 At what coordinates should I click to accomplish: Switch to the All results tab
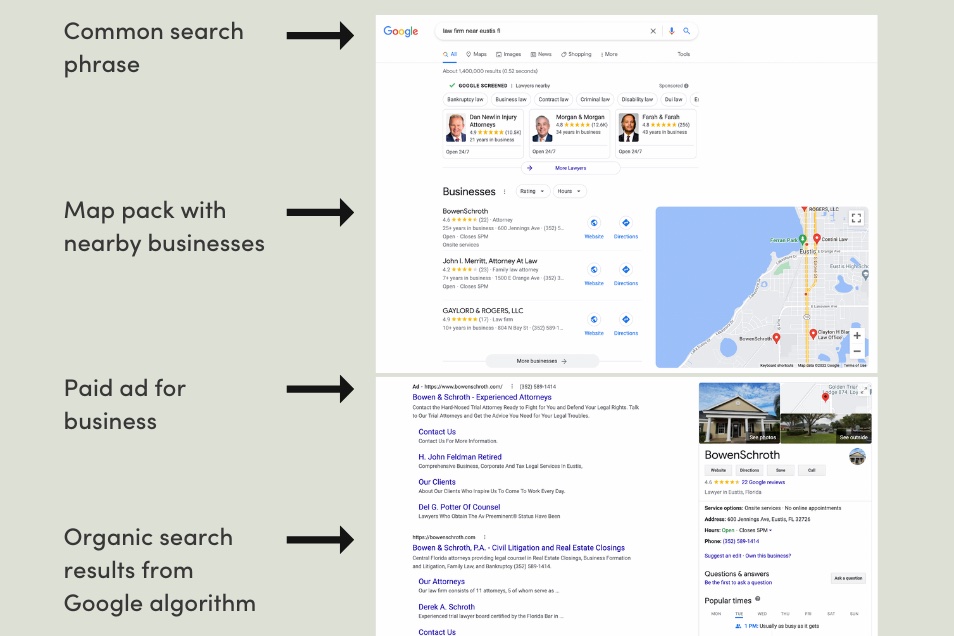pos(450,54)
